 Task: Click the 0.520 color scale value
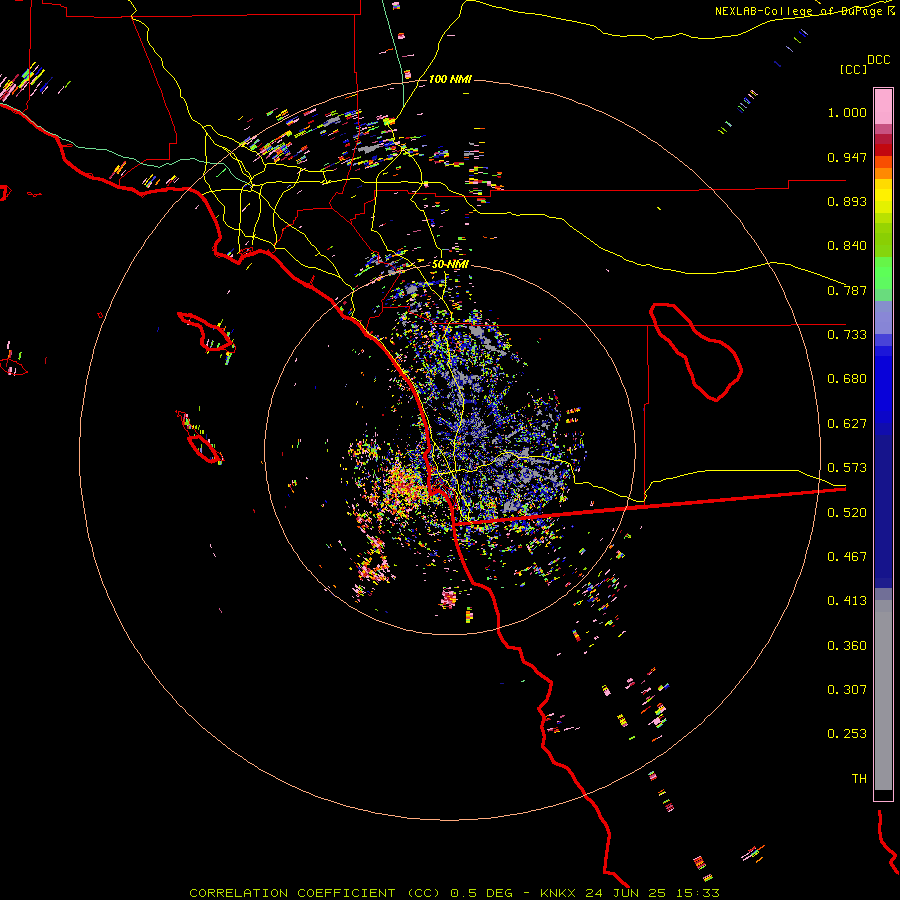tap(847, 513)
